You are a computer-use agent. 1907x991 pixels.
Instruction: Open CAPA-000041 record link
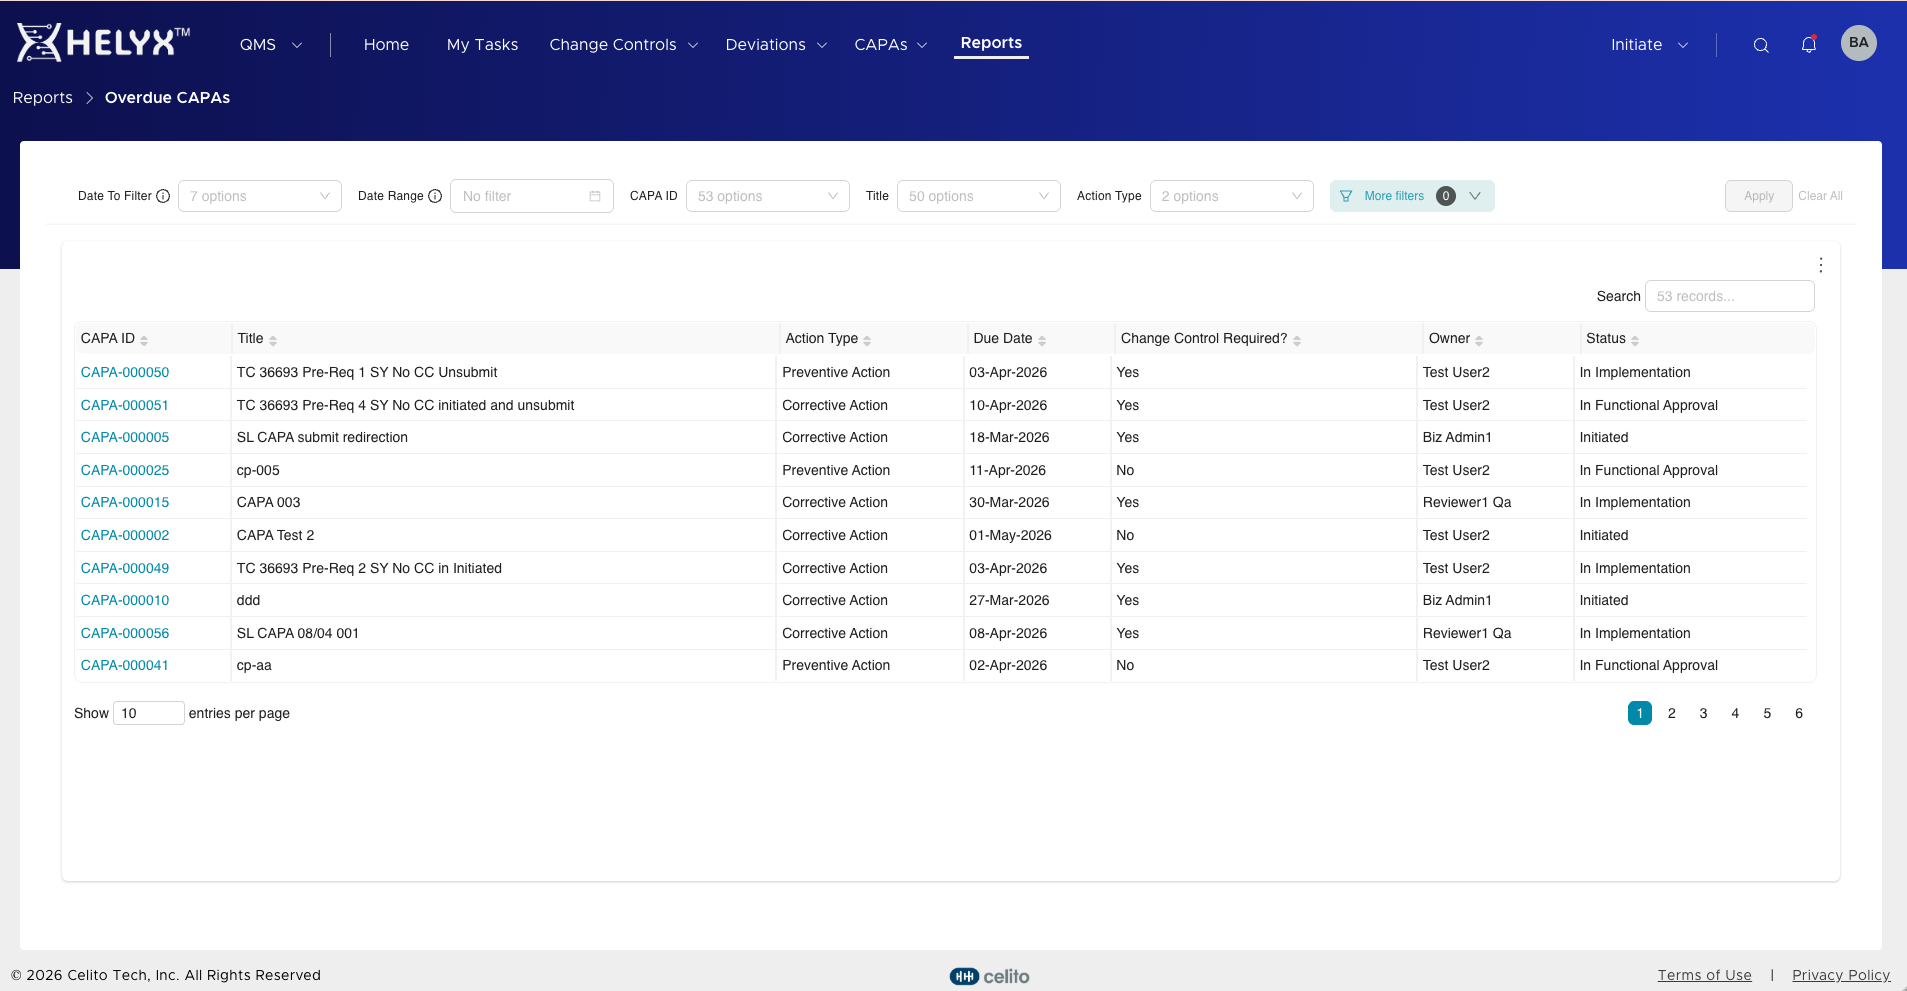tap(125, 665)
